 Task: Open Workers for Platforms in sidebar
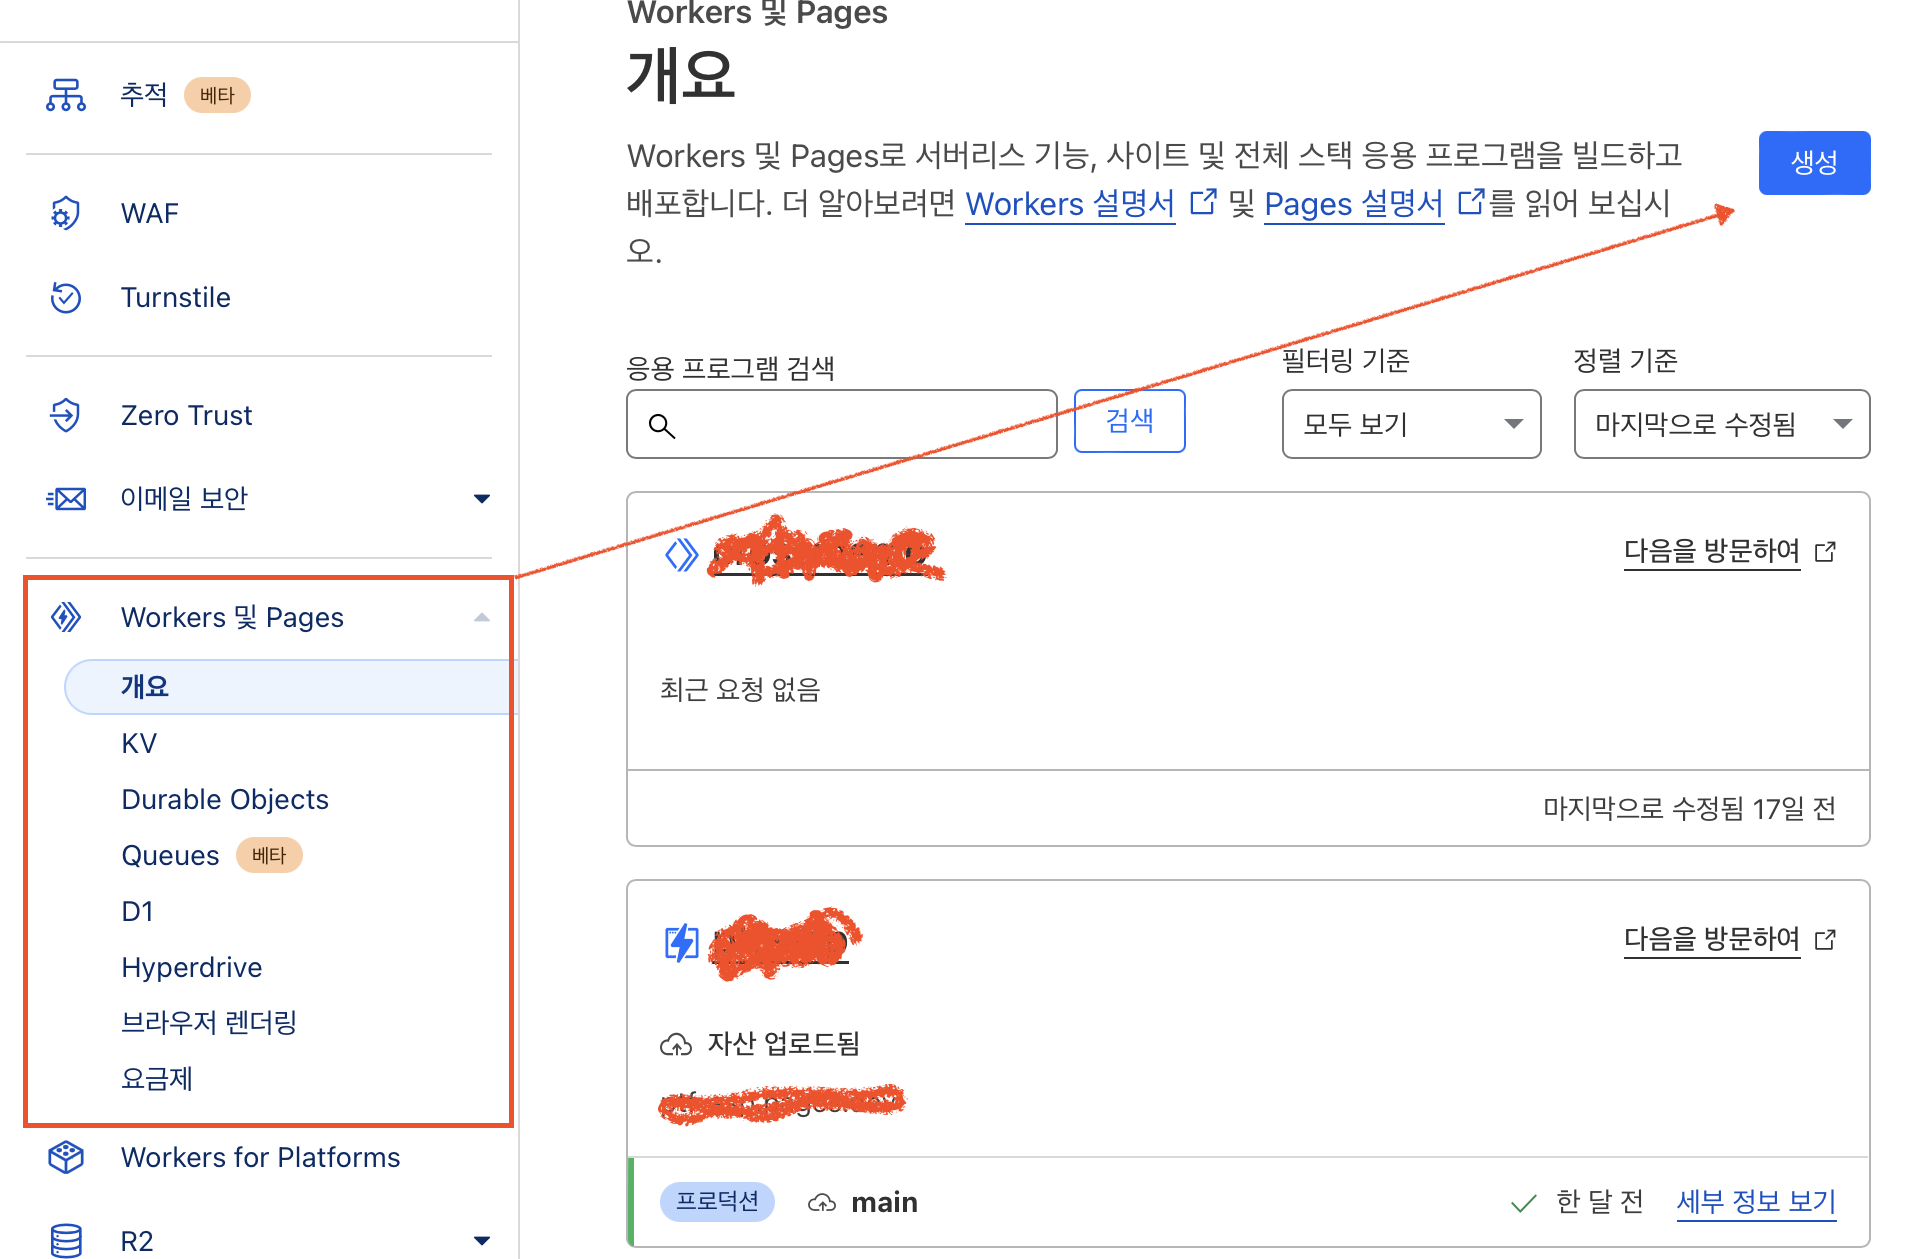(261, 1157)
